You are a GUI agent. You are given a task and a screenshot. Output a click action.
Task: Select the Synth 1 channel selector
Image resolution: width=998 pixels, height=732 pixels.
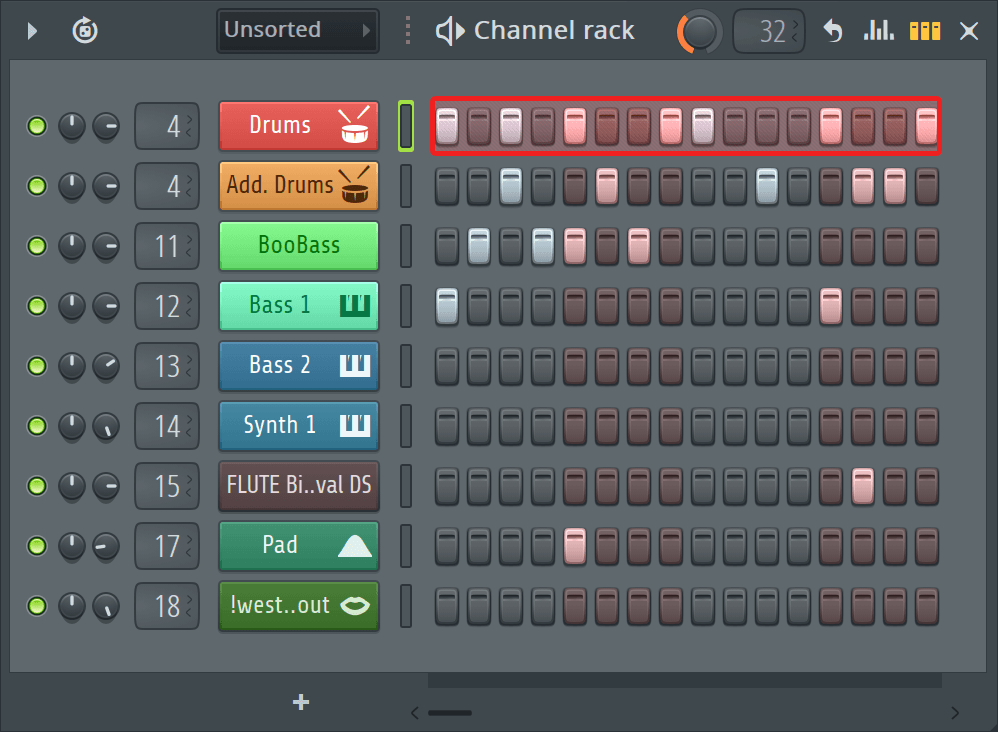pyautogui.click(x=406, y=426)
